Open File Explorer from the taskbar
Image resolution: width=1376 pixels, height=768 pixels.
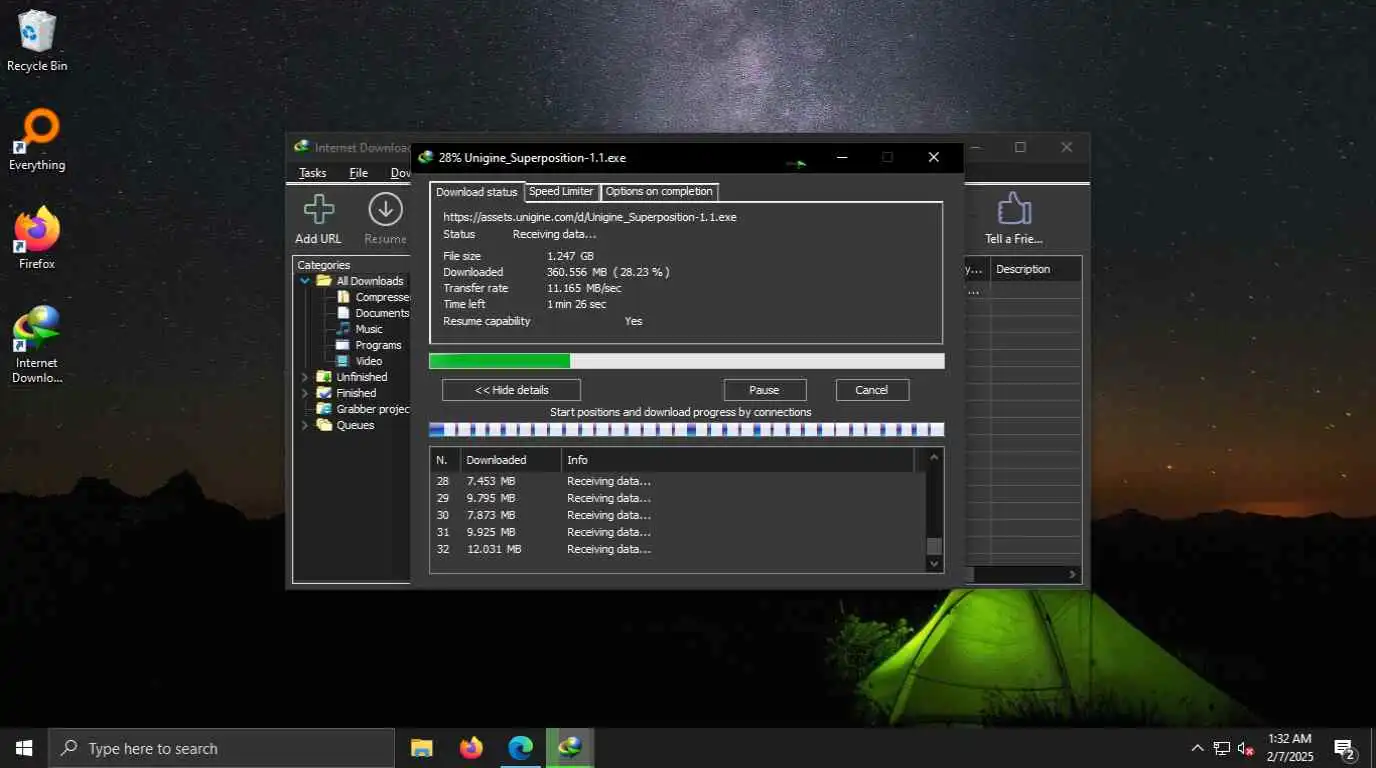tap(422, 748)
